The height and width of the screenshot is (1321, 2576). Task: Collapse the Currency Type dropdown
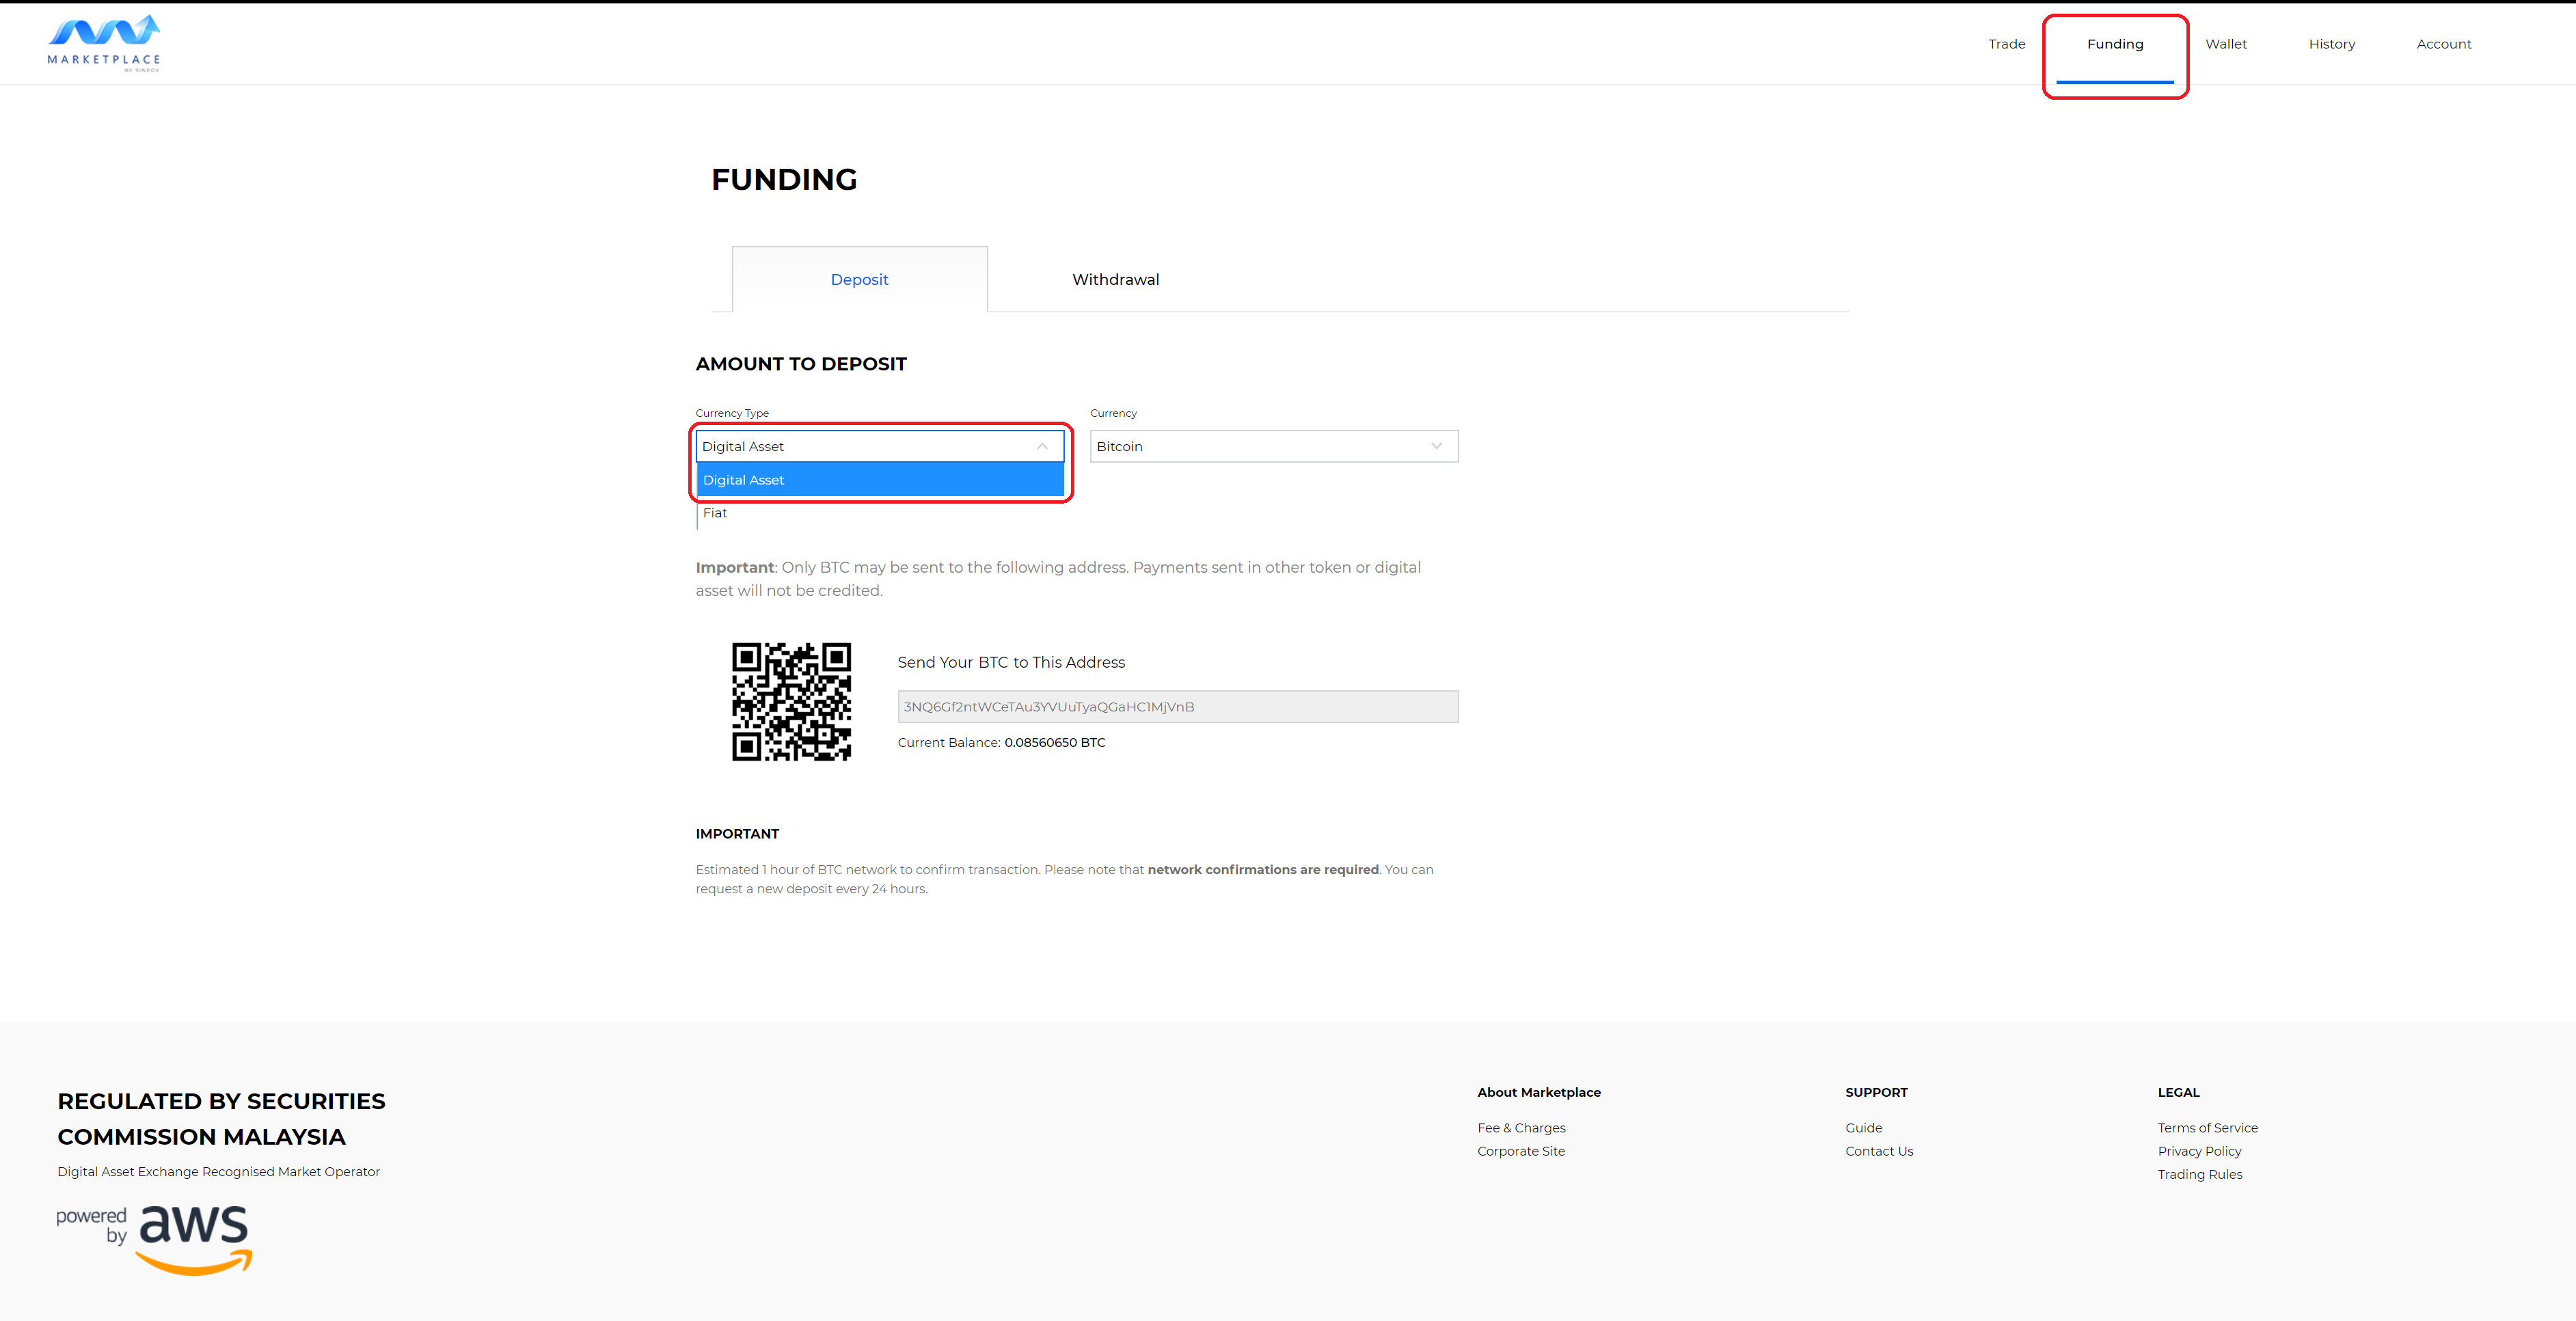tap(880, 446)
